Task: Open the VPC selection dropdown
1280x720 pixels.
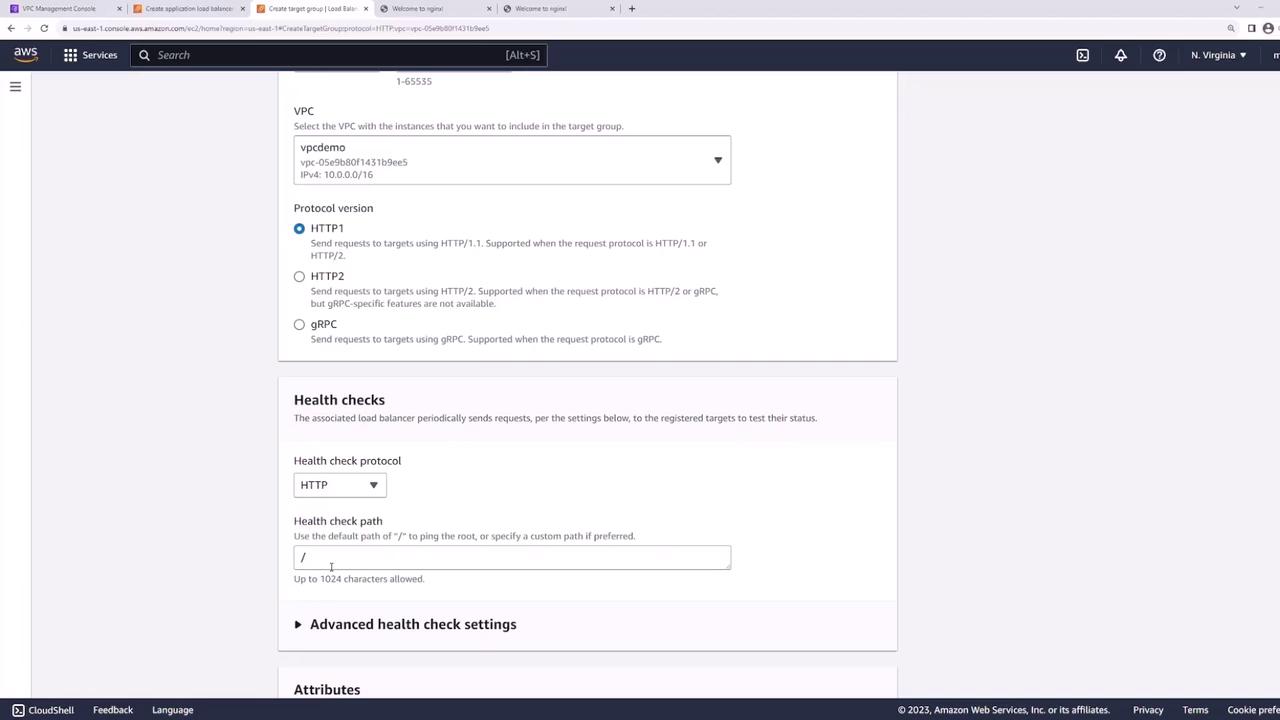Action: [512, 160]
